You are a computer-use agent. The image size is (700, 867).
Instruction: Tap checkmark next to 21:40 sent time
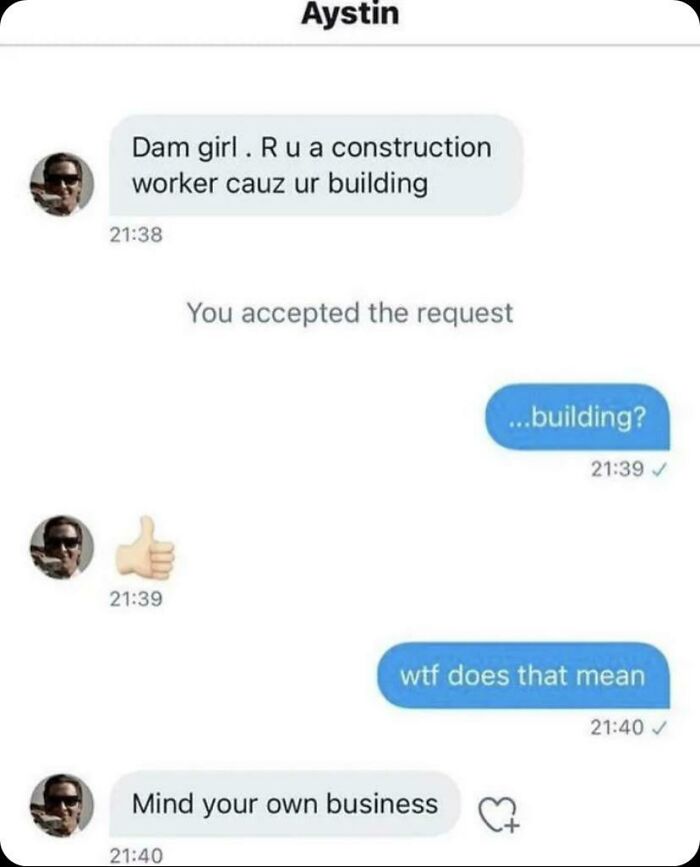coord(659,728)
